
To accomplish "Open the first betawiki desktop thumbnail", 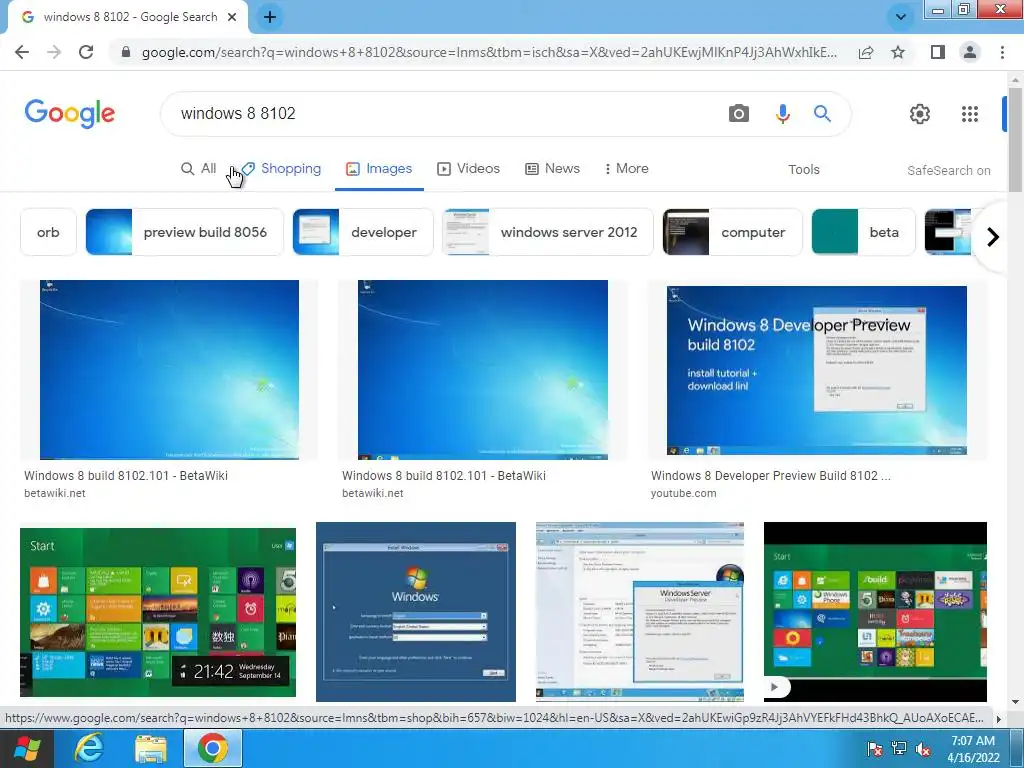I will pyautogui.click(x=169, y=370).
